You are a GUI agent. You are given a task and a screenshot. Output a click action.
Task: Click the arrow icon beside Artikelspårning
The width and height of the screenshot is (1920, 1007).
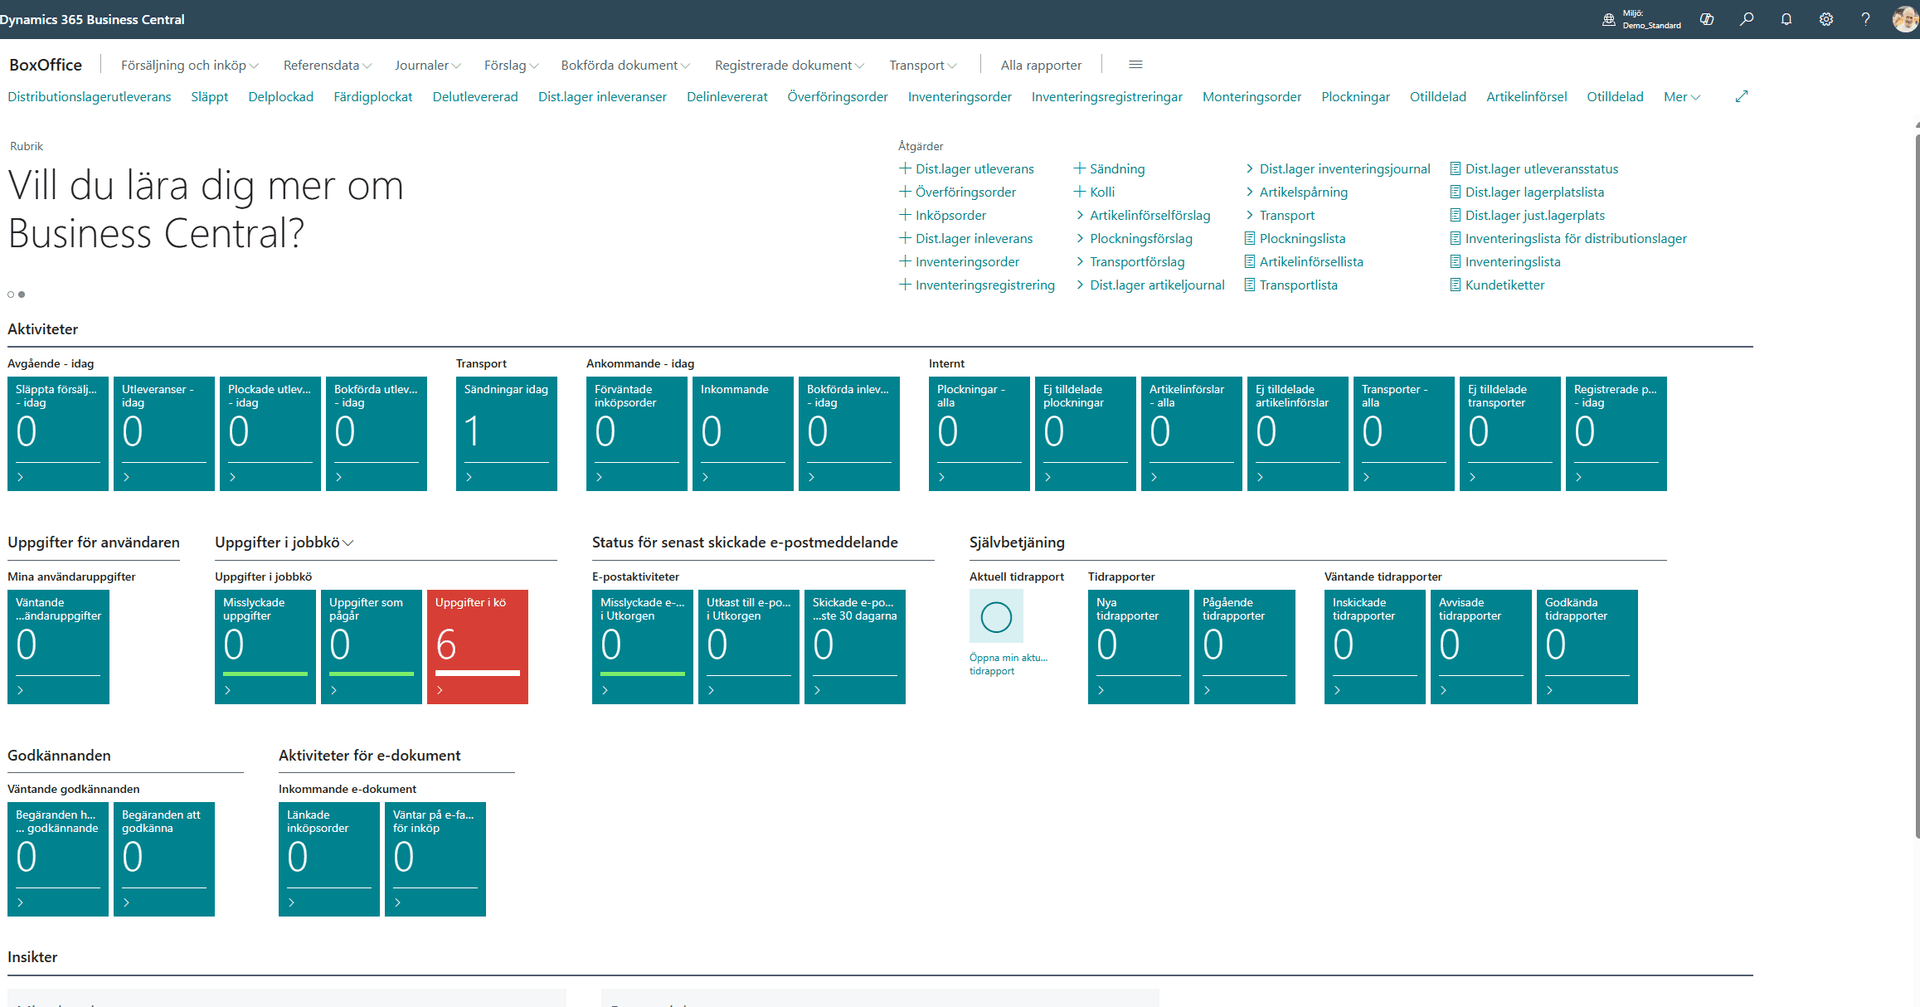point(1250,192)
